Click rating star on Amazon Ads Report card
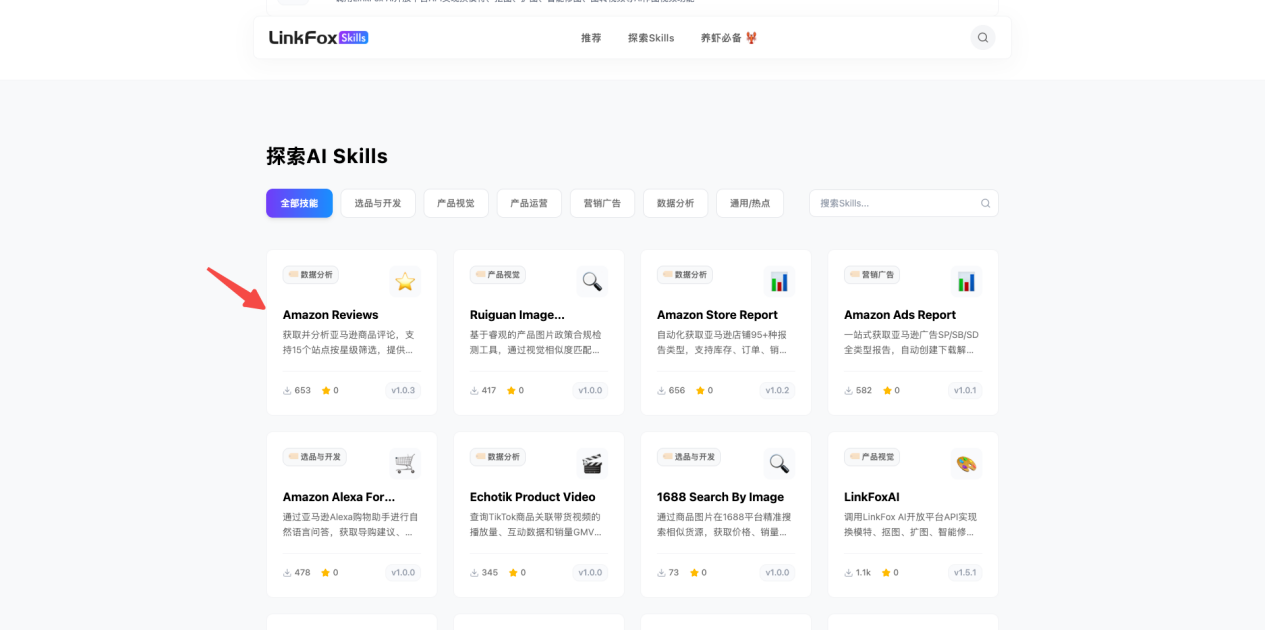 pos(887,391)
